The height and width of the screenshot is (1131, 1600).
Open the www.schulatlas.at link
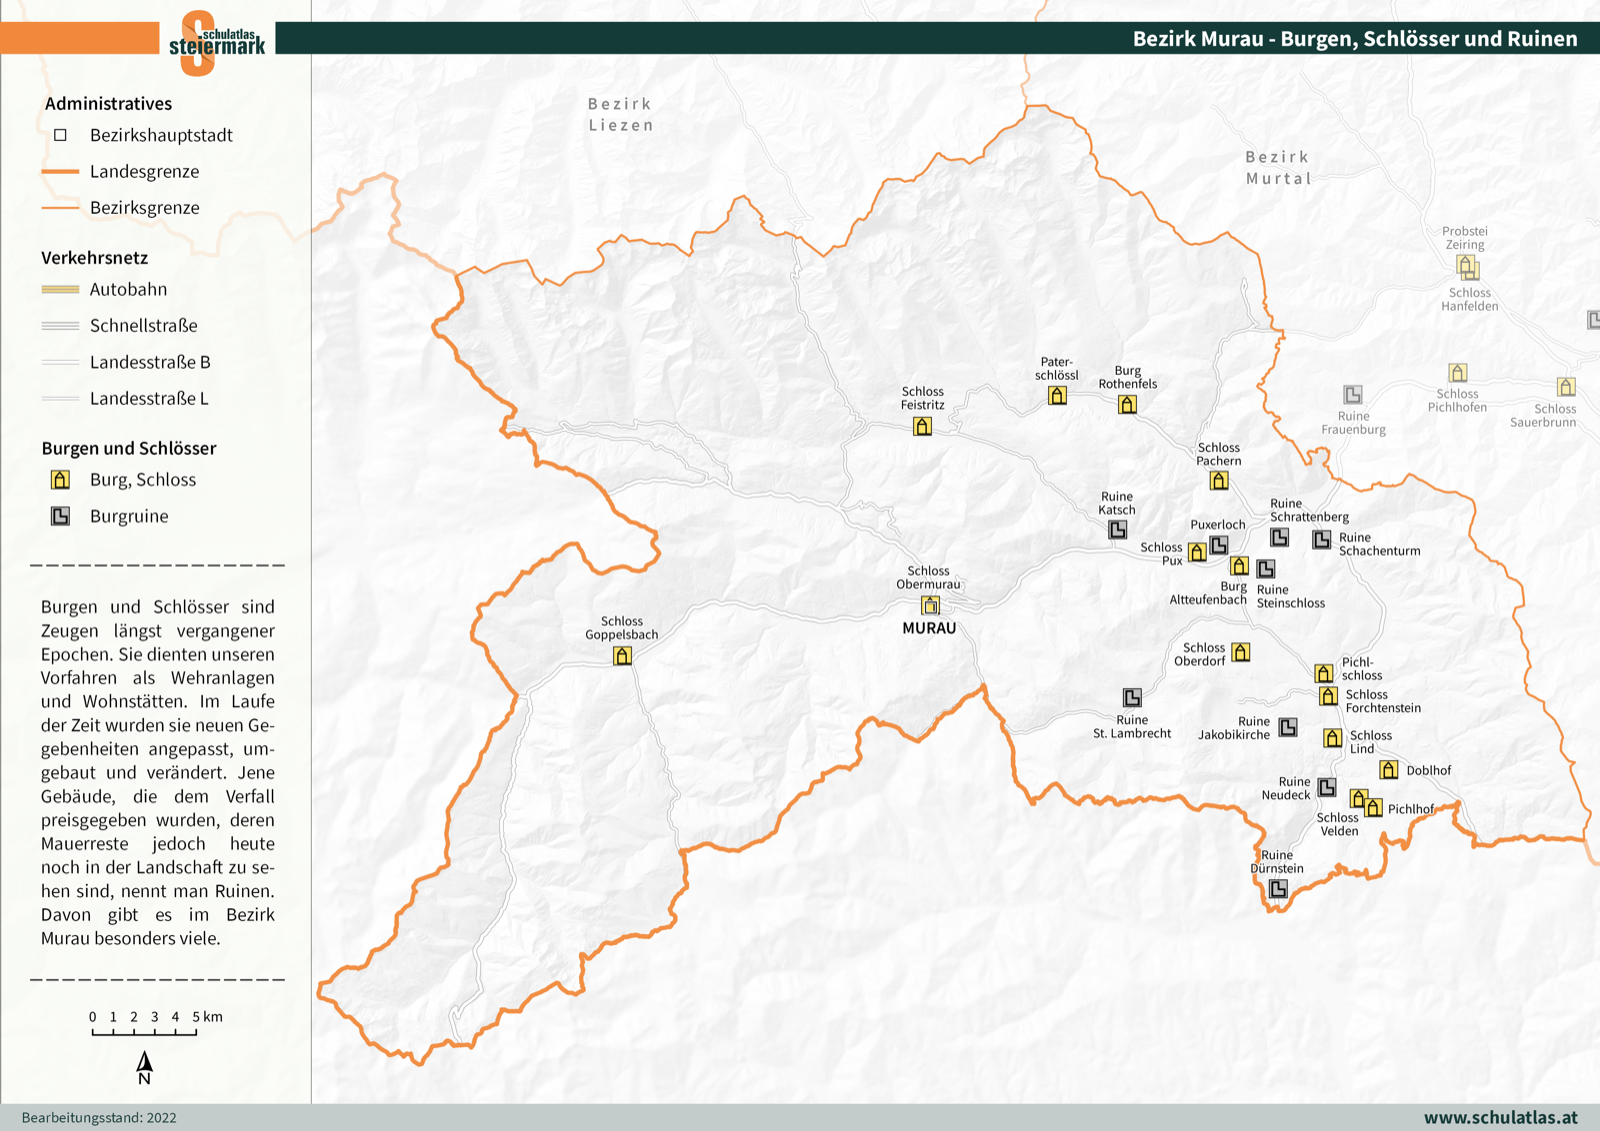click(x=1501, y=1118)
